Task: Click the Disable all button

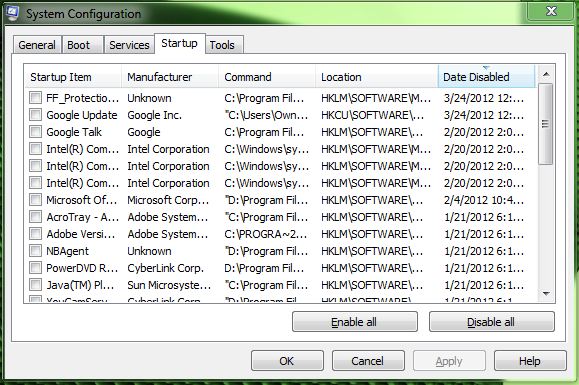Action: (x=491, y=322)
